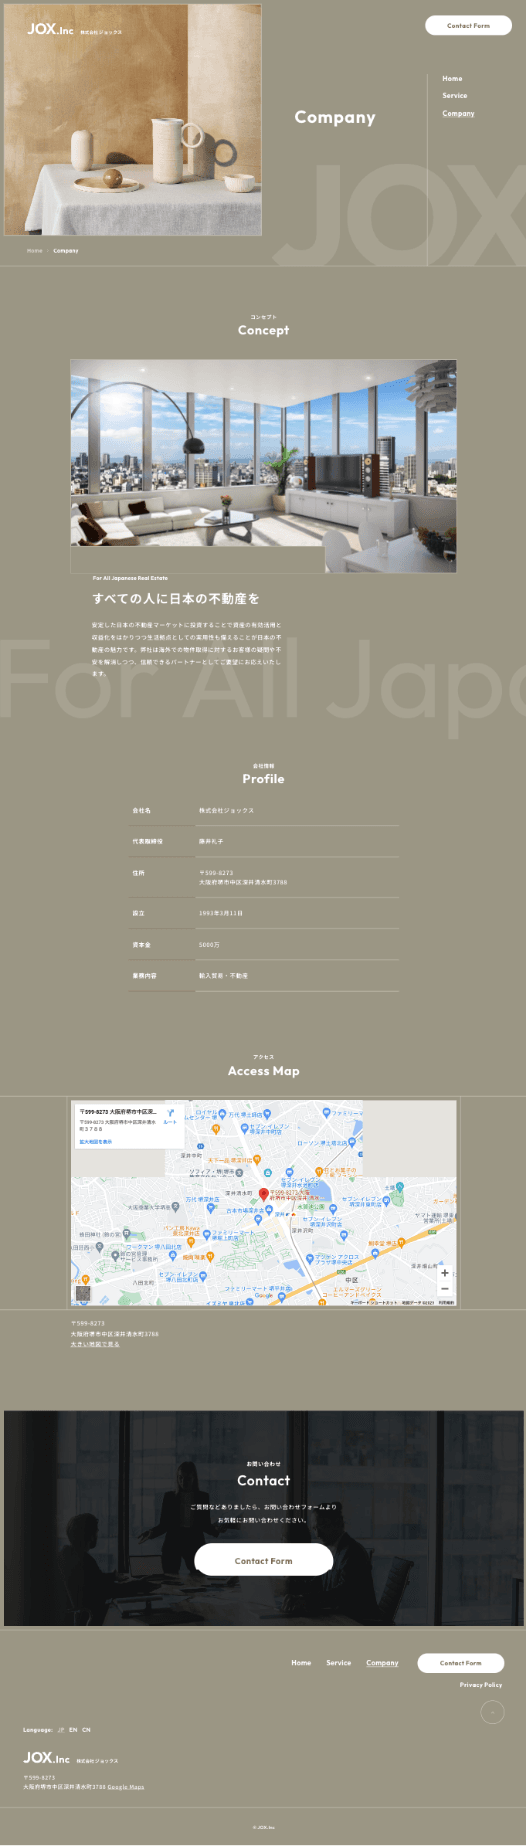526x1846 pixels.
Task: Click the large Contact Form button in the Contact section
Action: click(x=264, y=1560)
